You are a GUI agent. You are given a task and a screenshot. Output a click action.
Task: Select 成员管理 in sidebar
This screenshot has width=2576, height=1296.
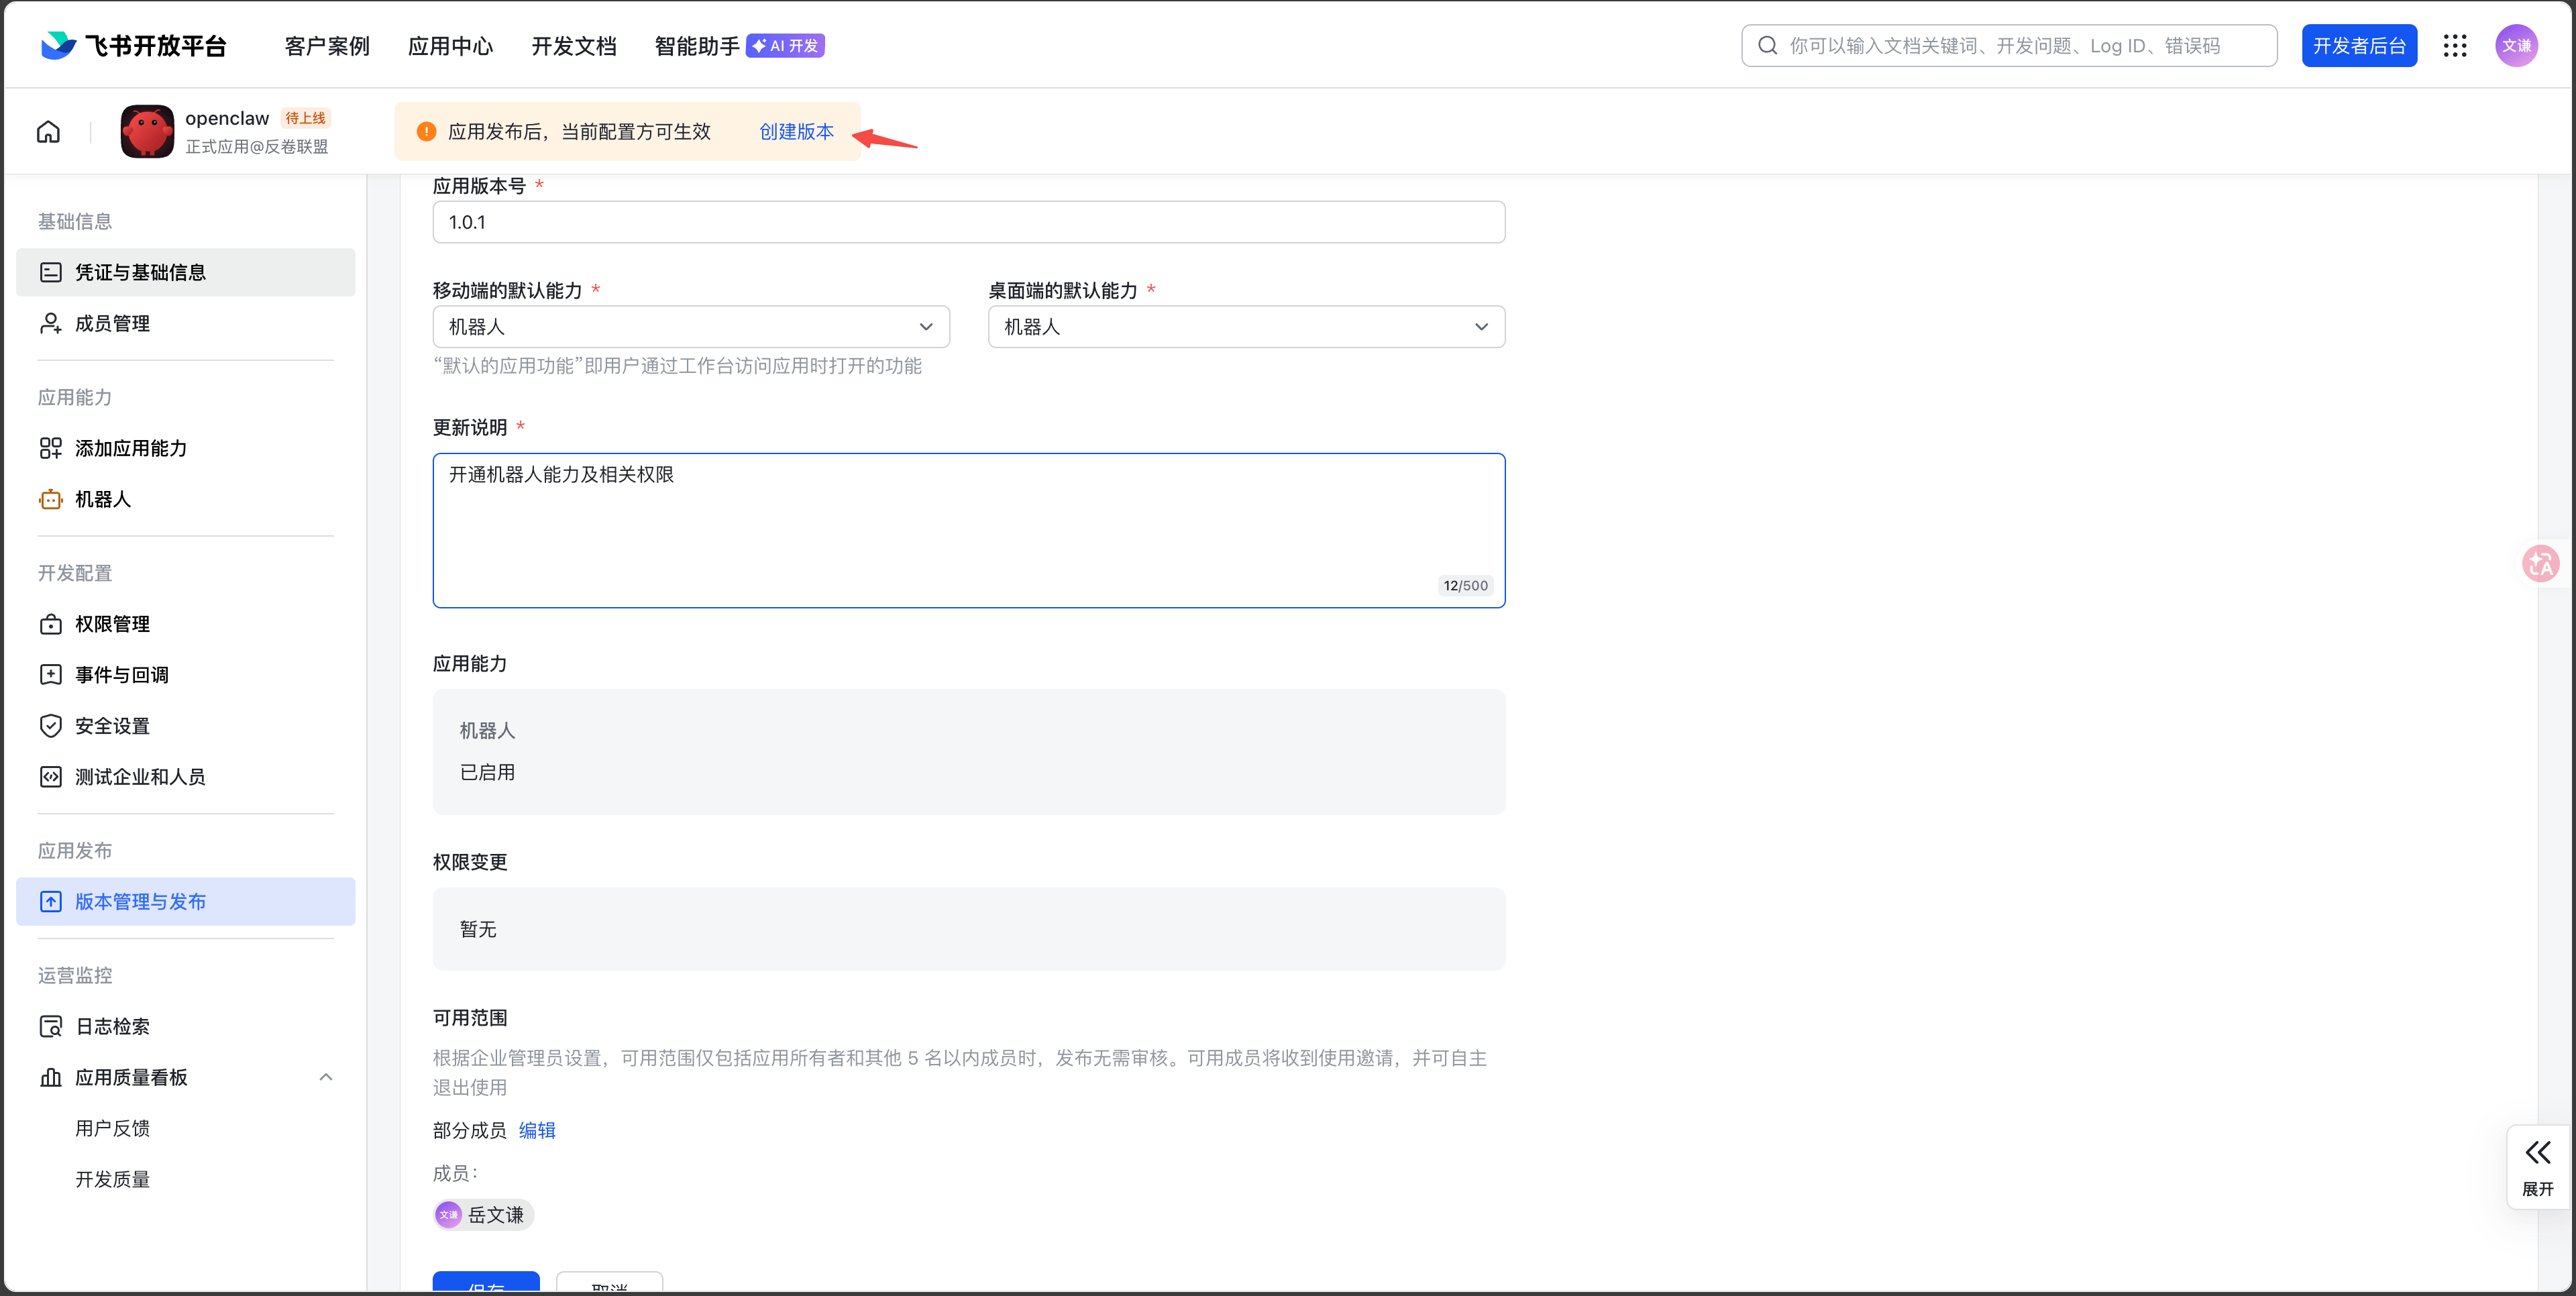coord(186,323)
